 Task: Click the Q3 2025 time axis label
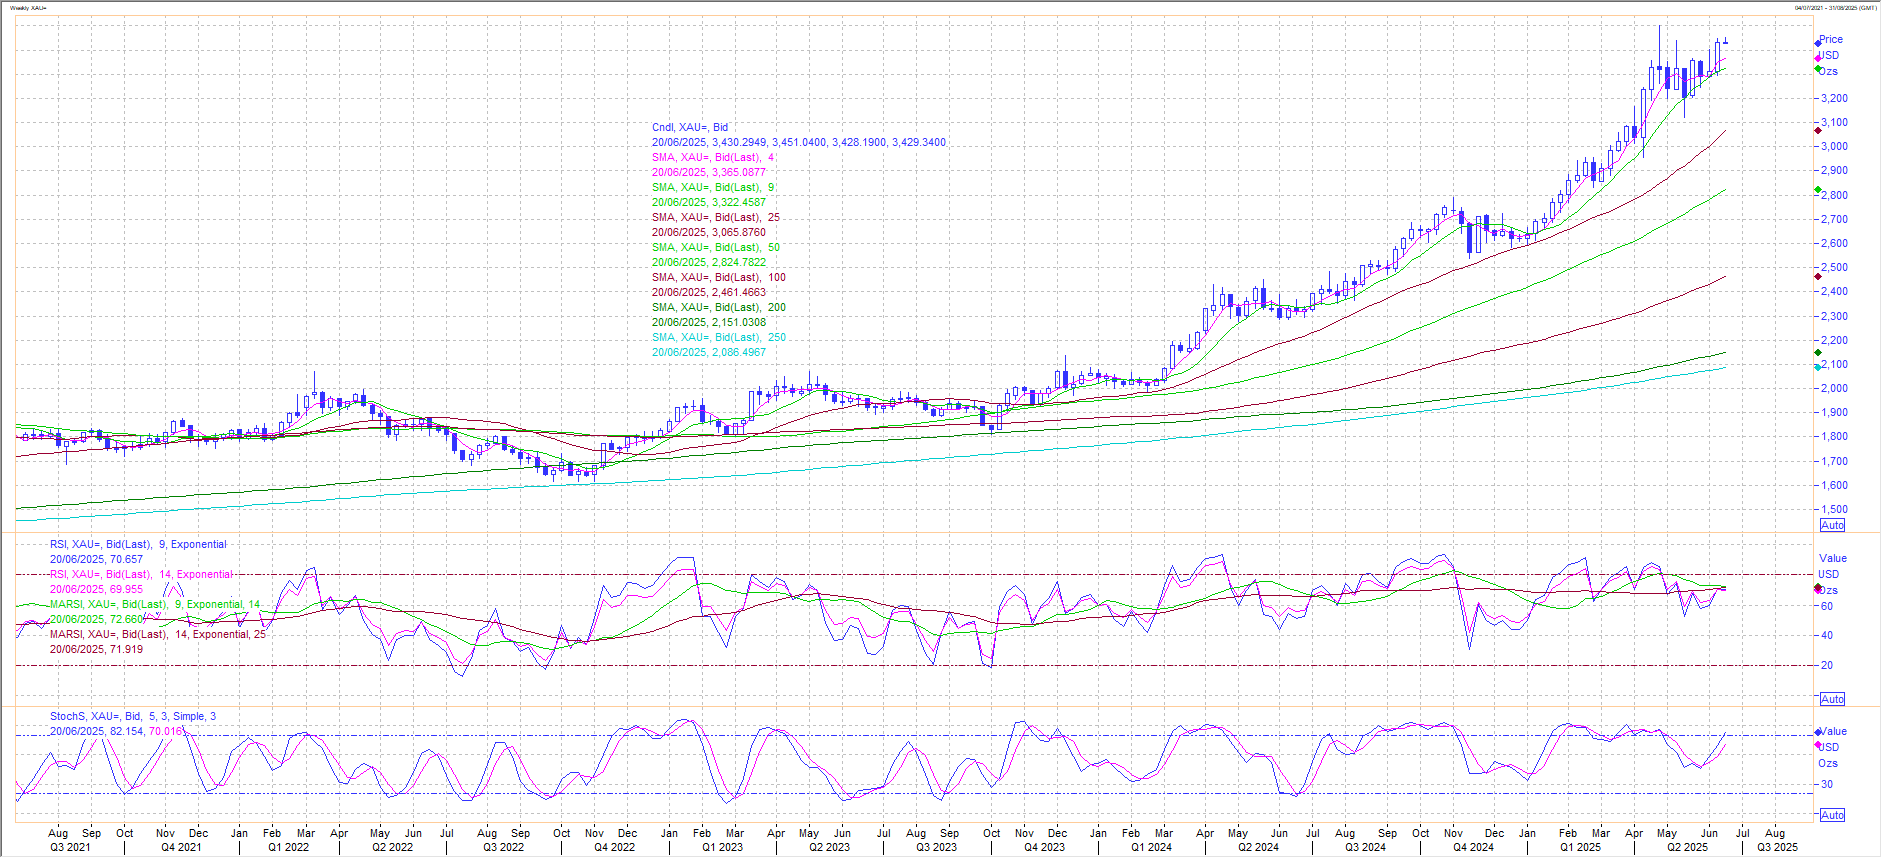[x=1777, y=847]
